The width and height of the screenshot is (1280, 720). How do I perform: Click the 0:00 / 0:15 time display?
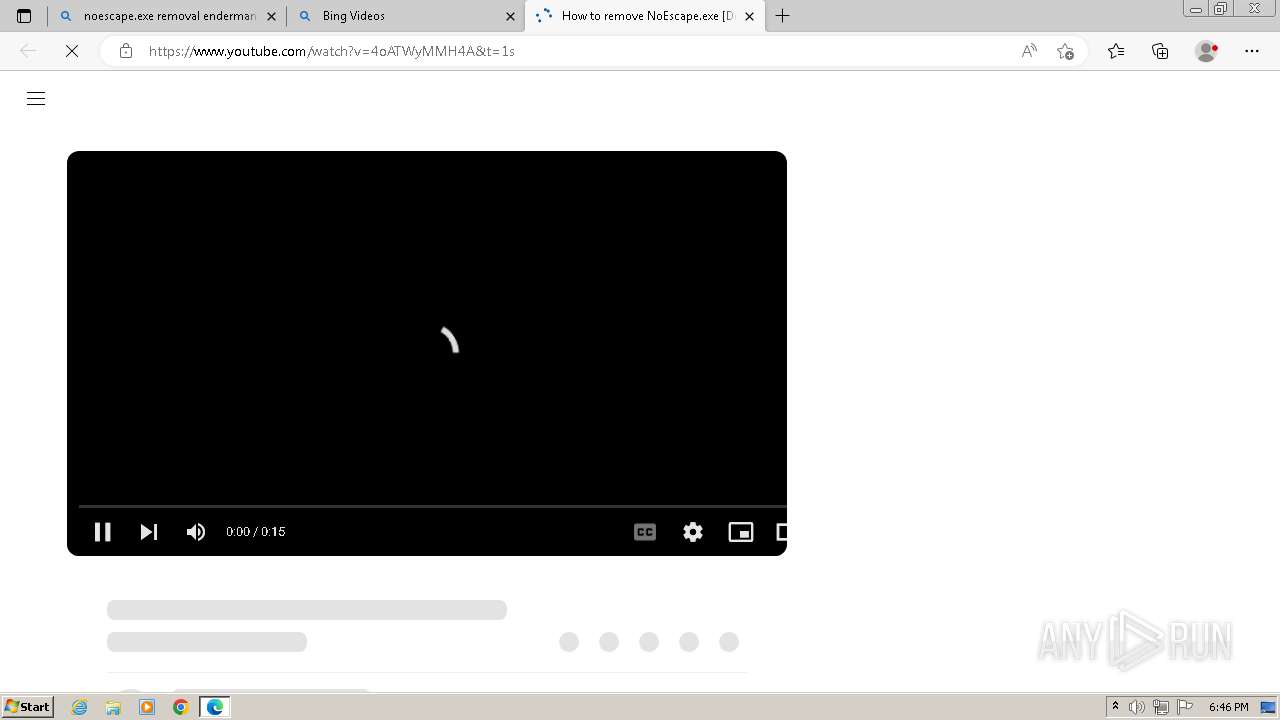[x=256, y=532]
